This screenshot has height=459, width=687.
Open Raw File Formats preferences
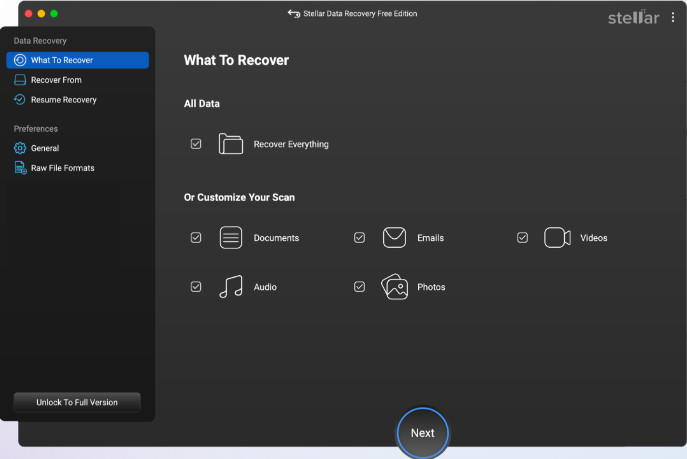[78, 168]
